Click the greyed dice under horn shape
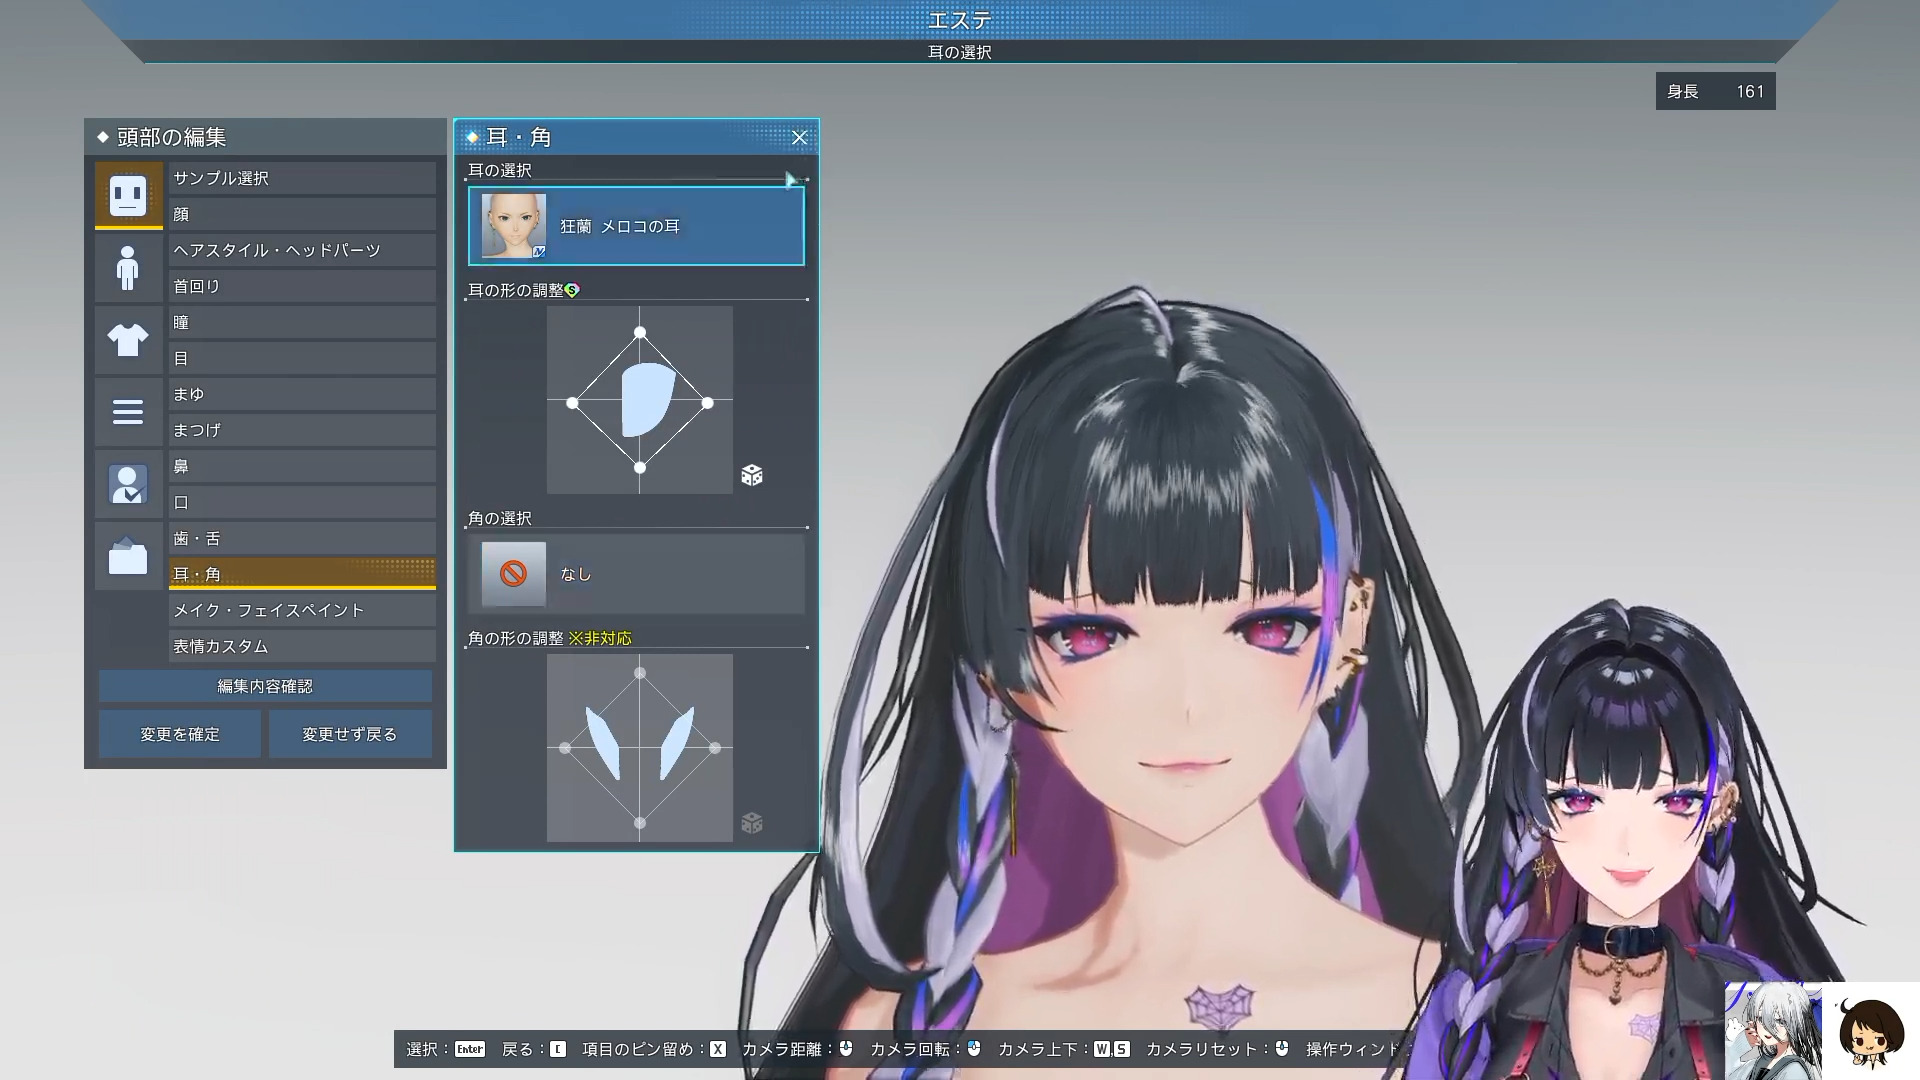The image size is (1920, 1080). click(x=752, y=823)
